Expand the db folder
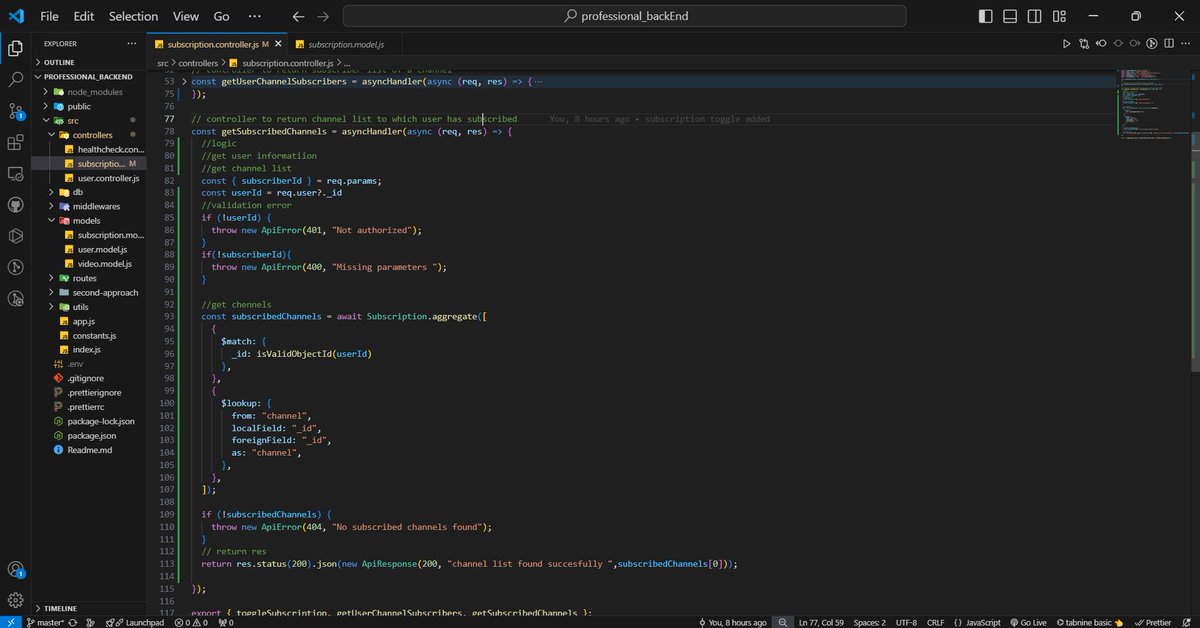This screenshot has width=1200, height=628. point(88,192)
